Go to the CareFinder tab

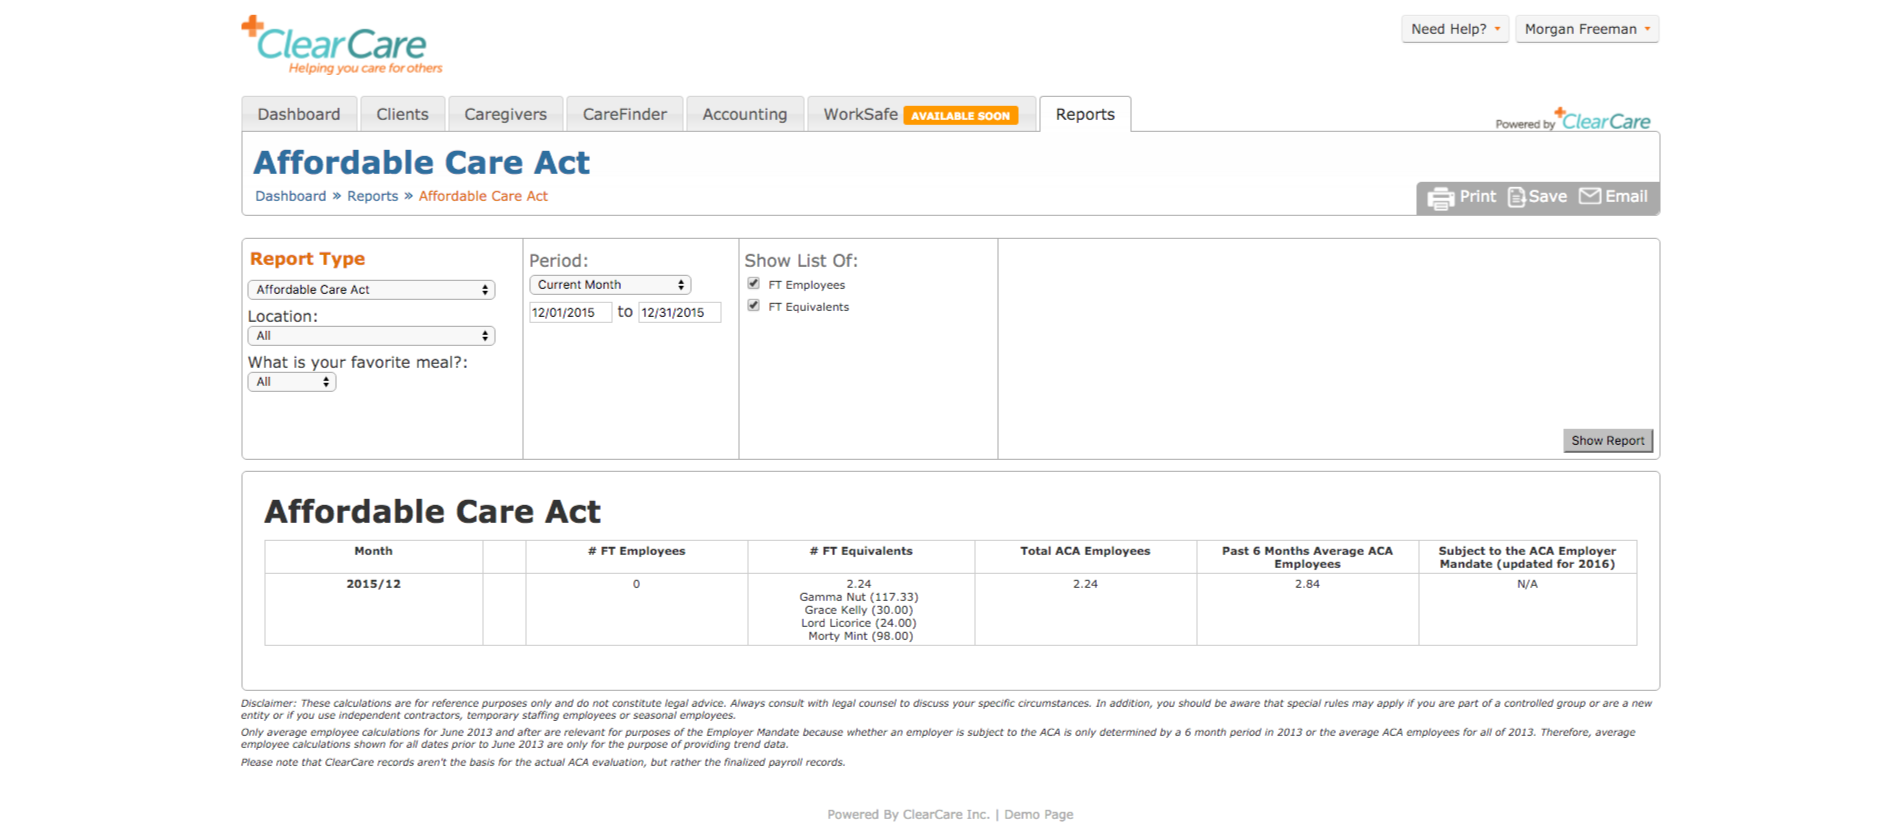624,114
